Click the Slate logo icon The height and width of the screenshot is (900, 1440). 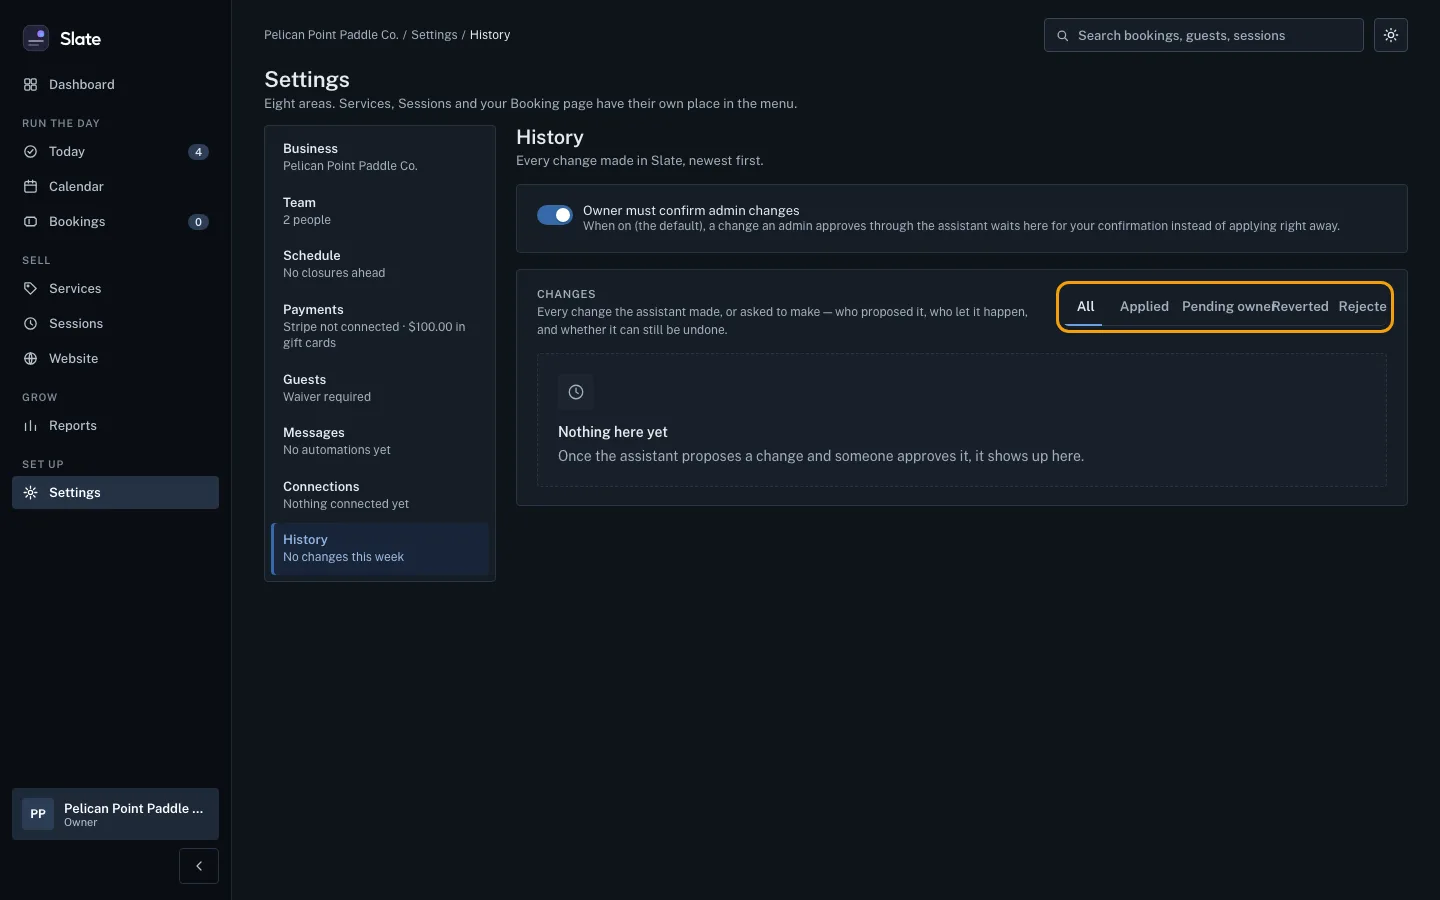36,38
